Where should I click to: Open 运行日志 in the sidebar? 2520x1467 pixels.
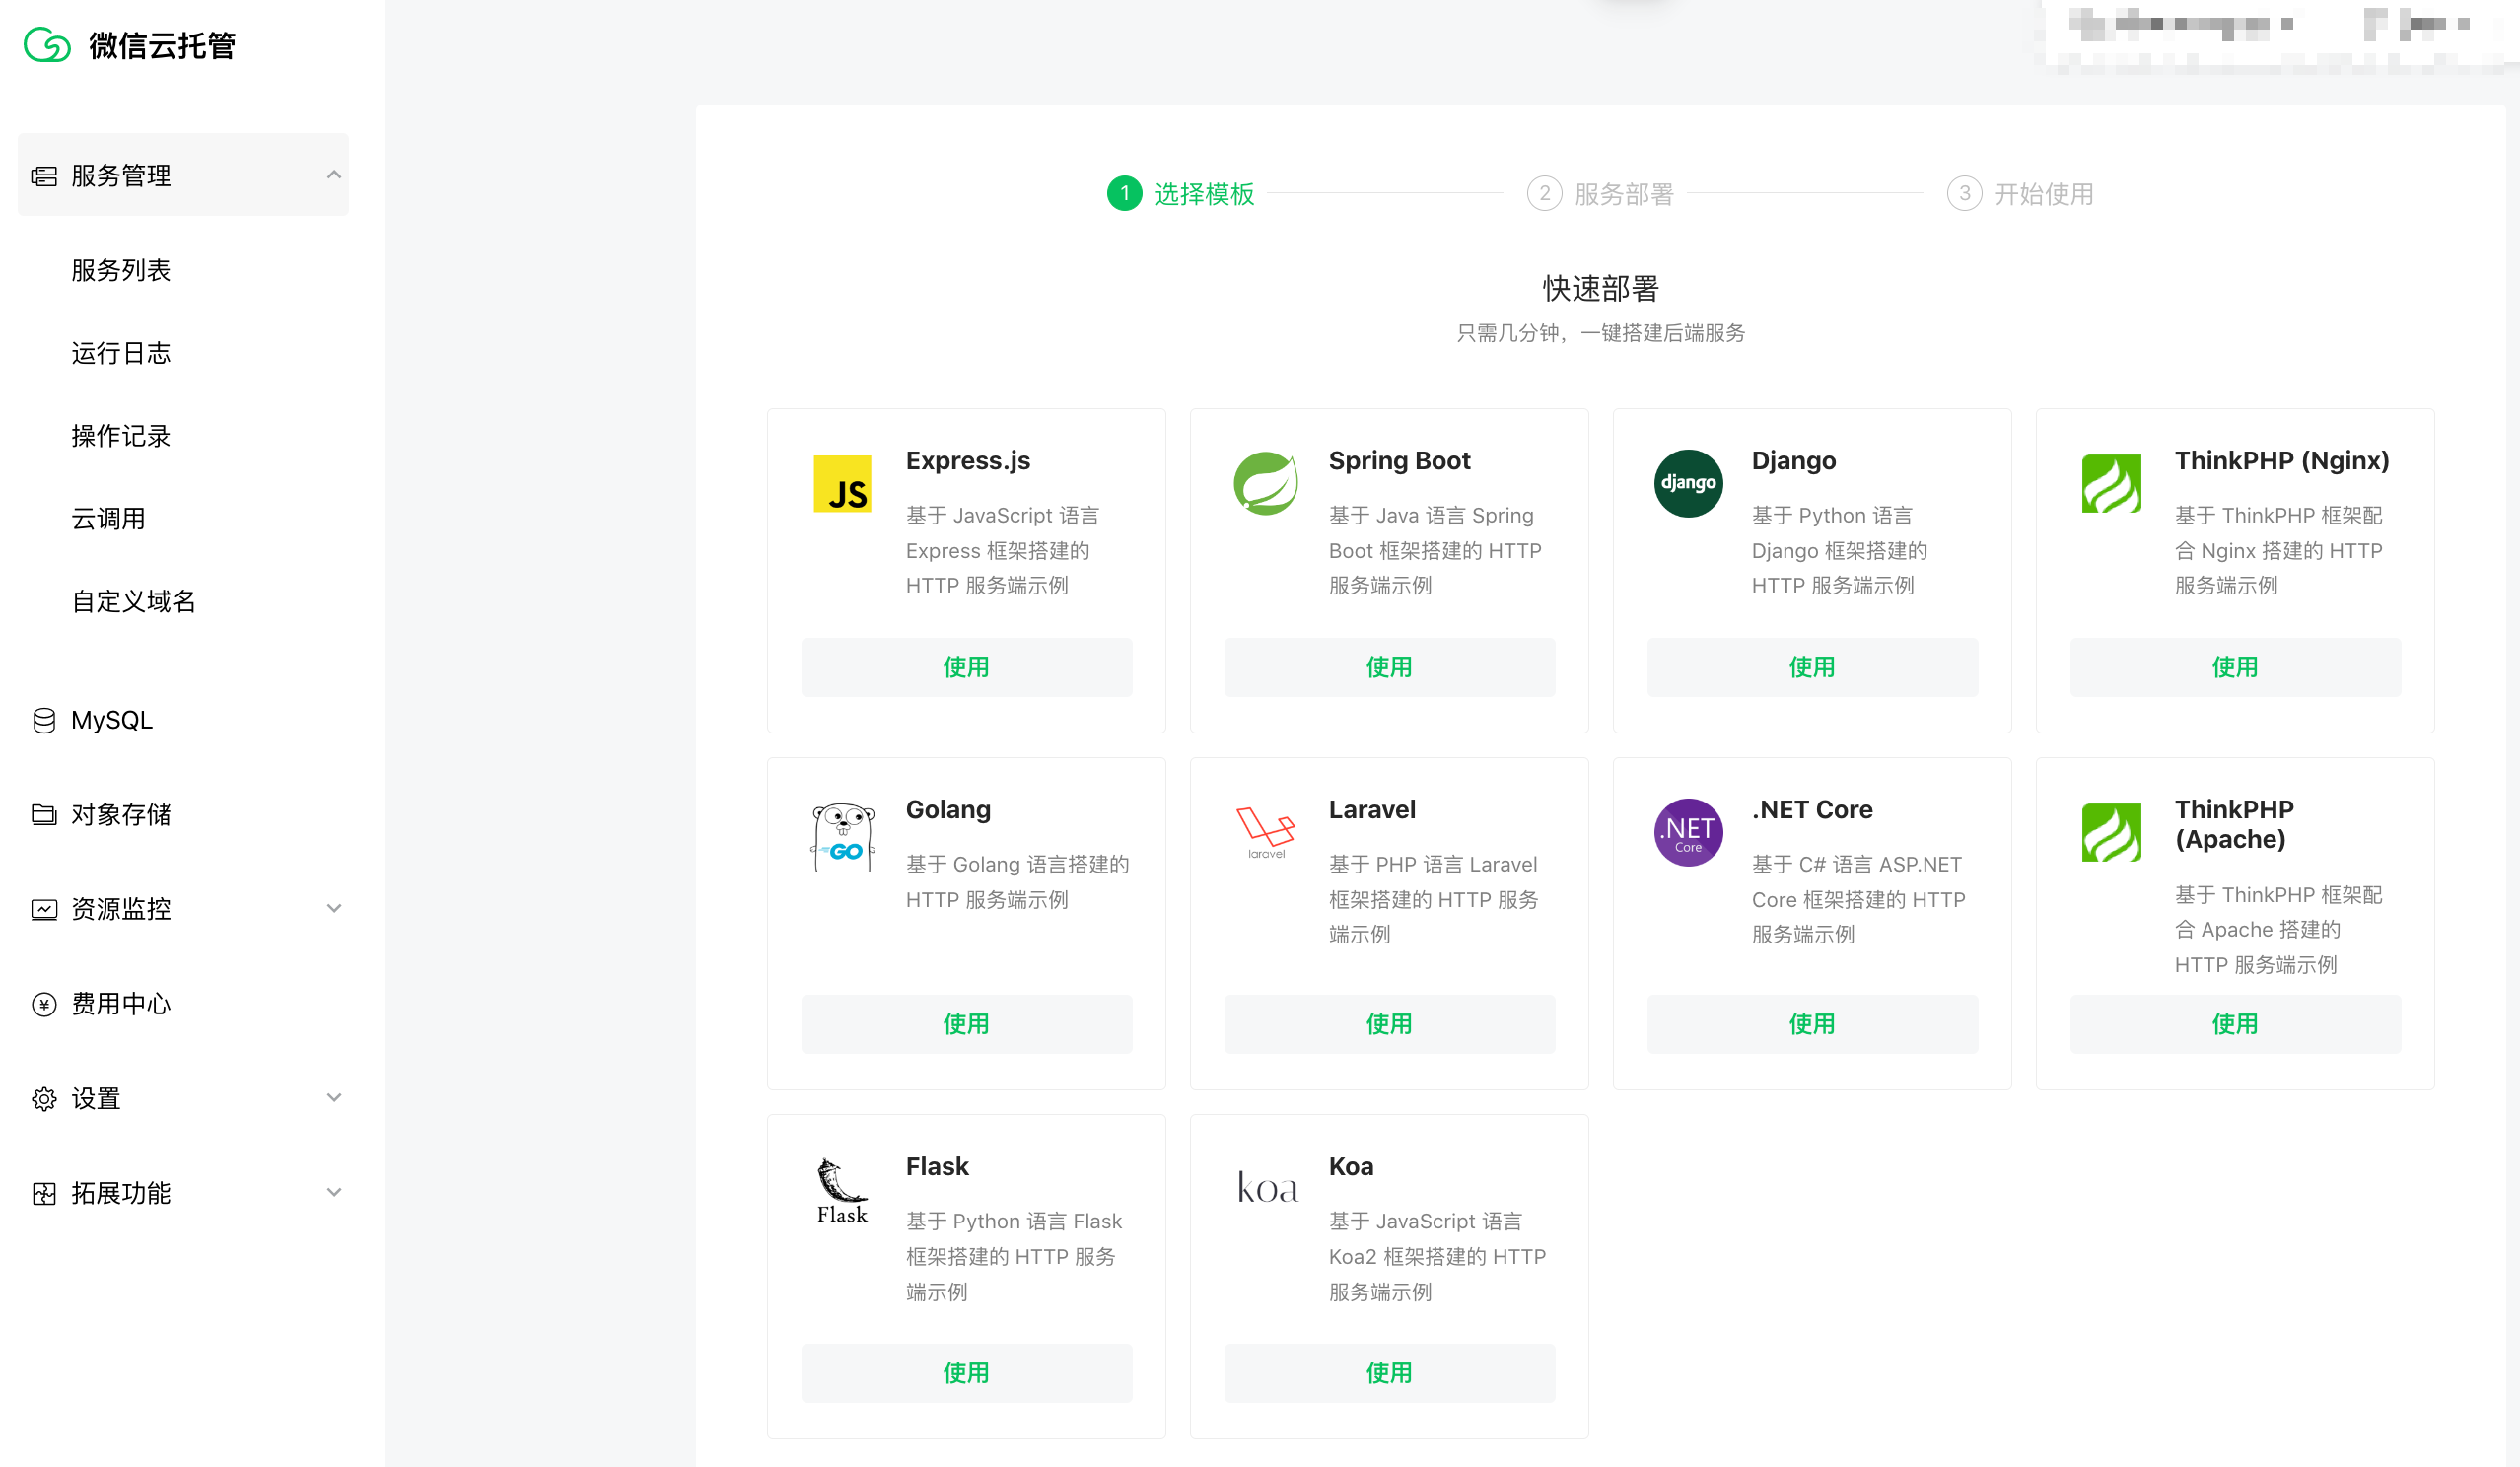coord(121,353)
